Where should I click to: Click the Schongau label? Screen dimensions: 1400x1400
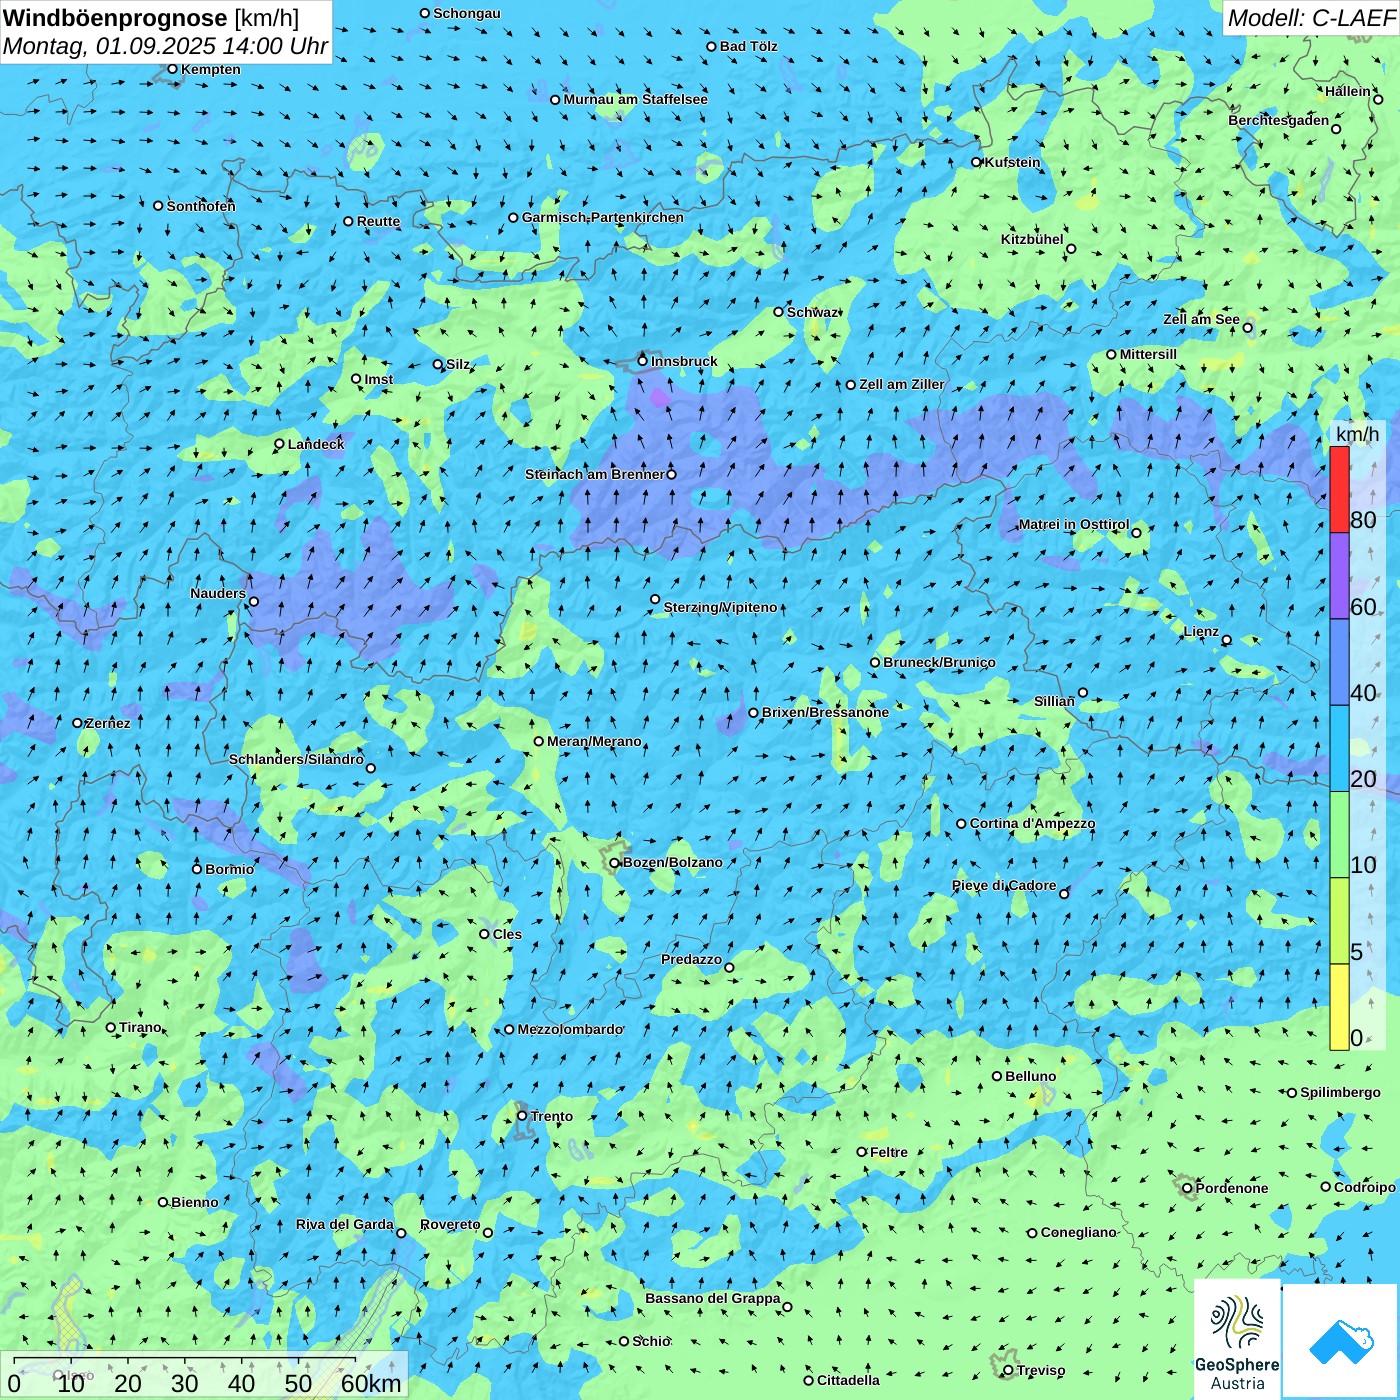[x=467, y=13]
